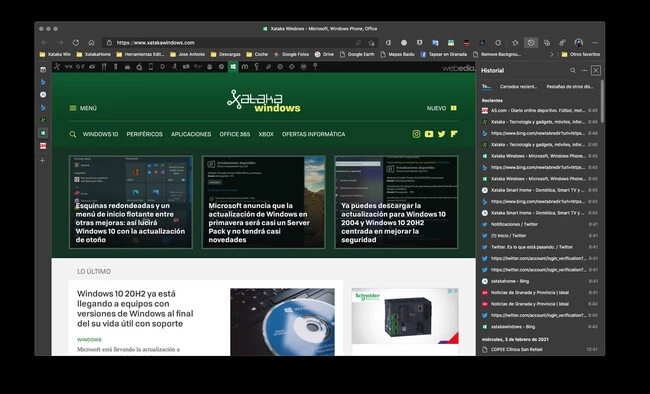
Task: Expand bookmarks bar overflow chevron
Action: coord(551,54)
